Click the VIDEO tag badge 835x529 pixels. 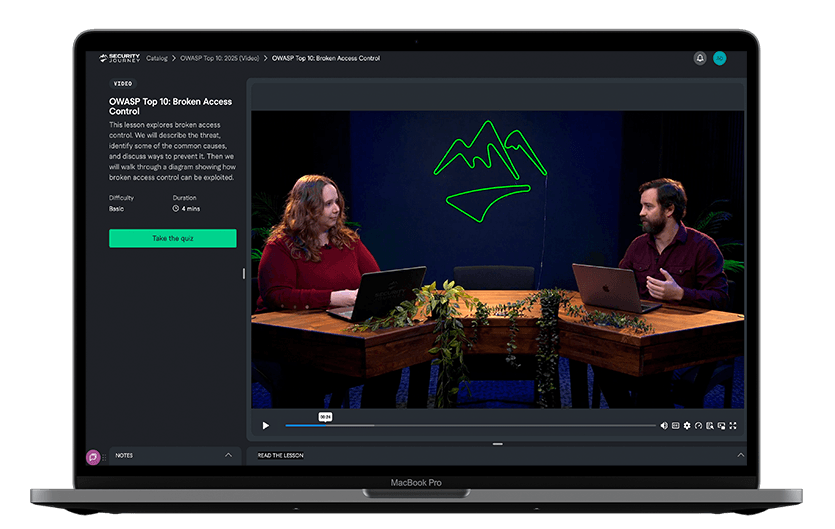coord(123,84)
